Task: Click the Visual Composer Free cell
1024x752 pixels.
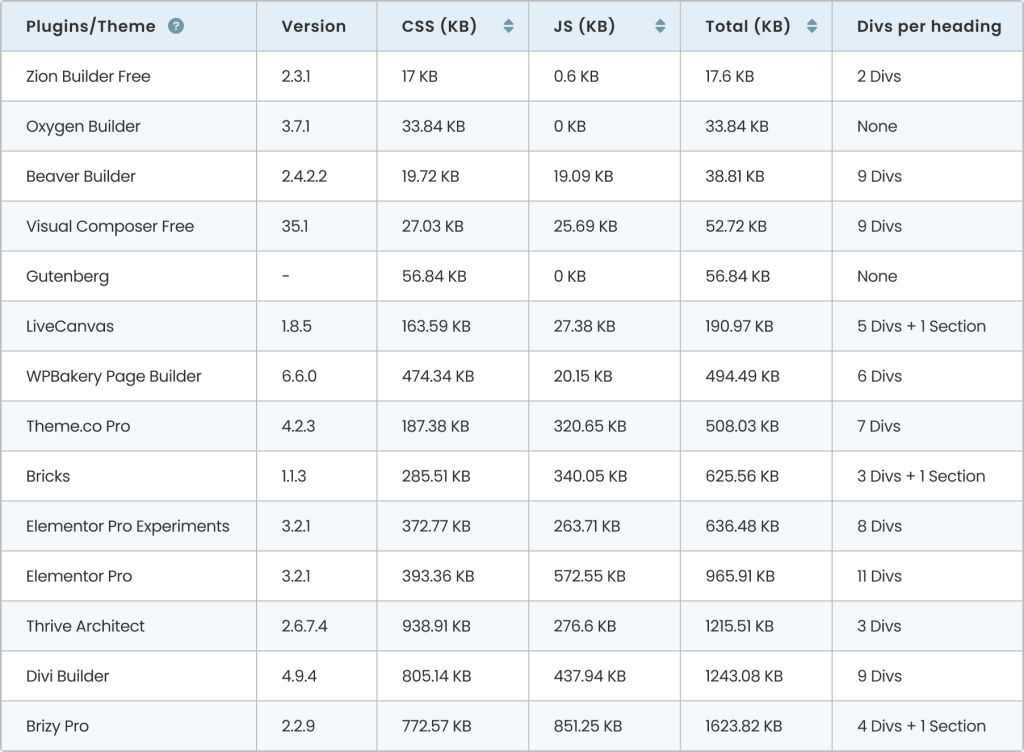Action: click(x=110, y=226)
